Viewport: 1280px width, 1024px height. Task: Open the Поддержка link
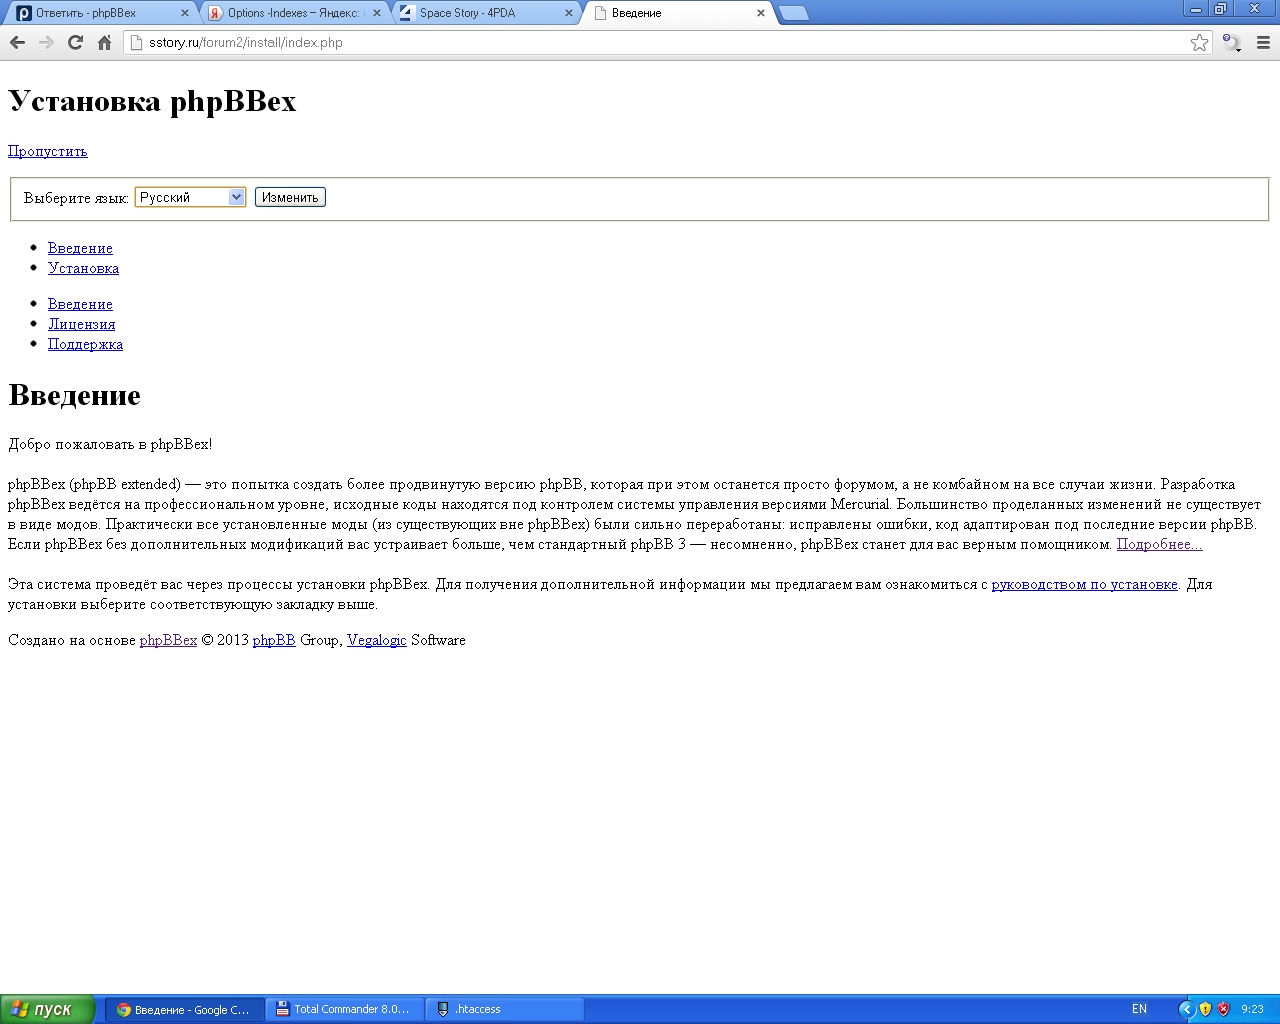click(x=85, y=344)
